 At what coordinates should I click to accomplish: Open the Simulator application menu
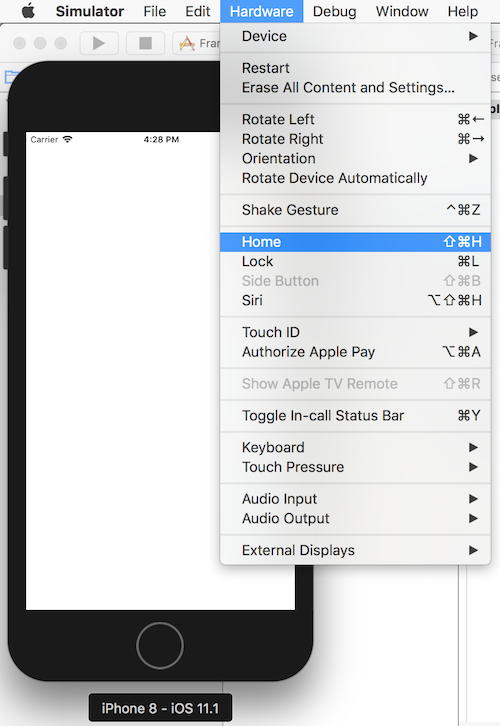click(90, 11)
